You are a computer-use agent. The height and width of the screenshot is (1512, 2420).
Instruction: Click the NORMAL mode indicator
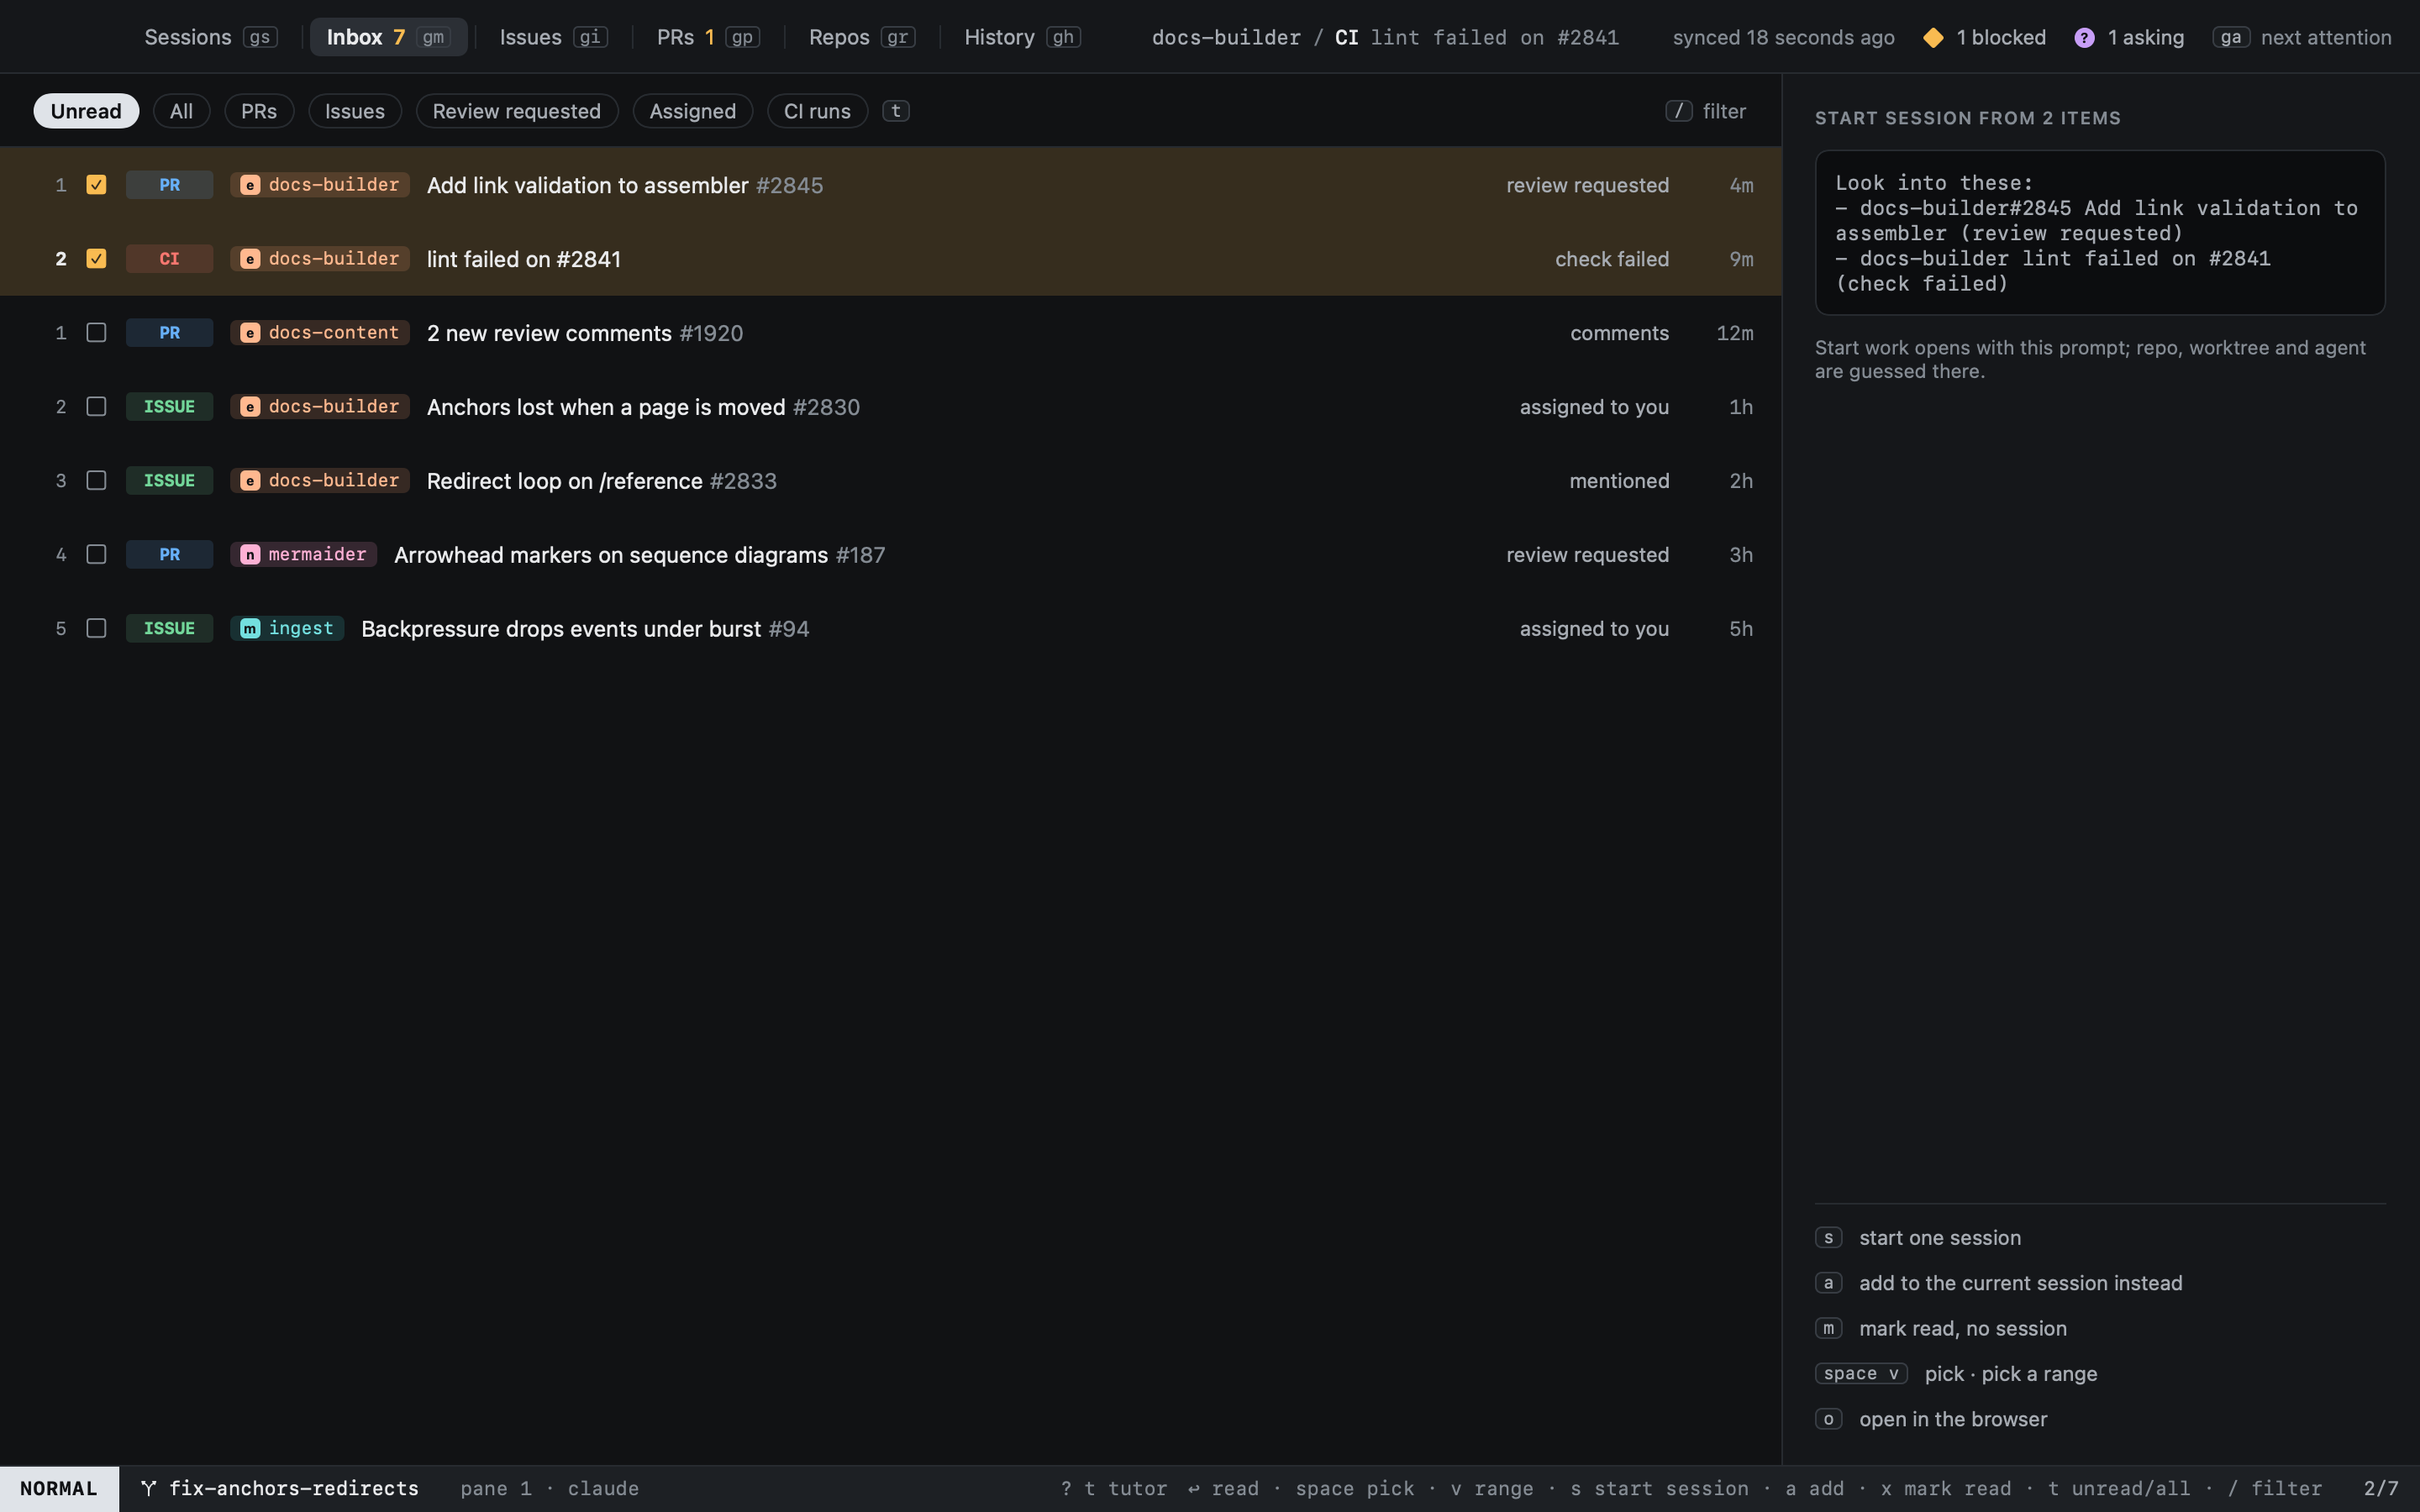coord(59,1488)
